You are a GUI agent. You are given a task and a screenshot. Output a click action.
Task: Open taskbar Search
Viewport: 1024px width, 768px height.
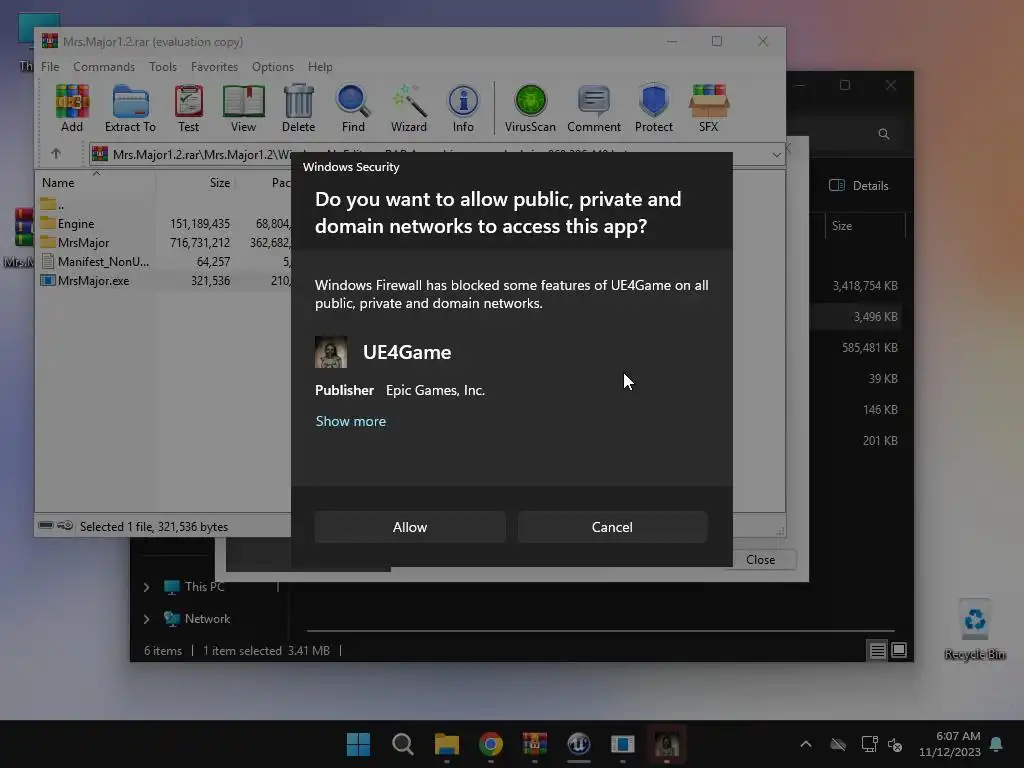[x=402, y=744]
